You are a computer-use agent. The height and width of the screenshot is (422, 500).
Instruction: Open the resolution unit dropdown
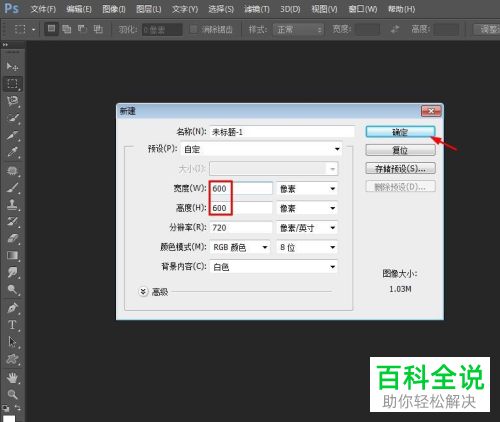[307, 228]
